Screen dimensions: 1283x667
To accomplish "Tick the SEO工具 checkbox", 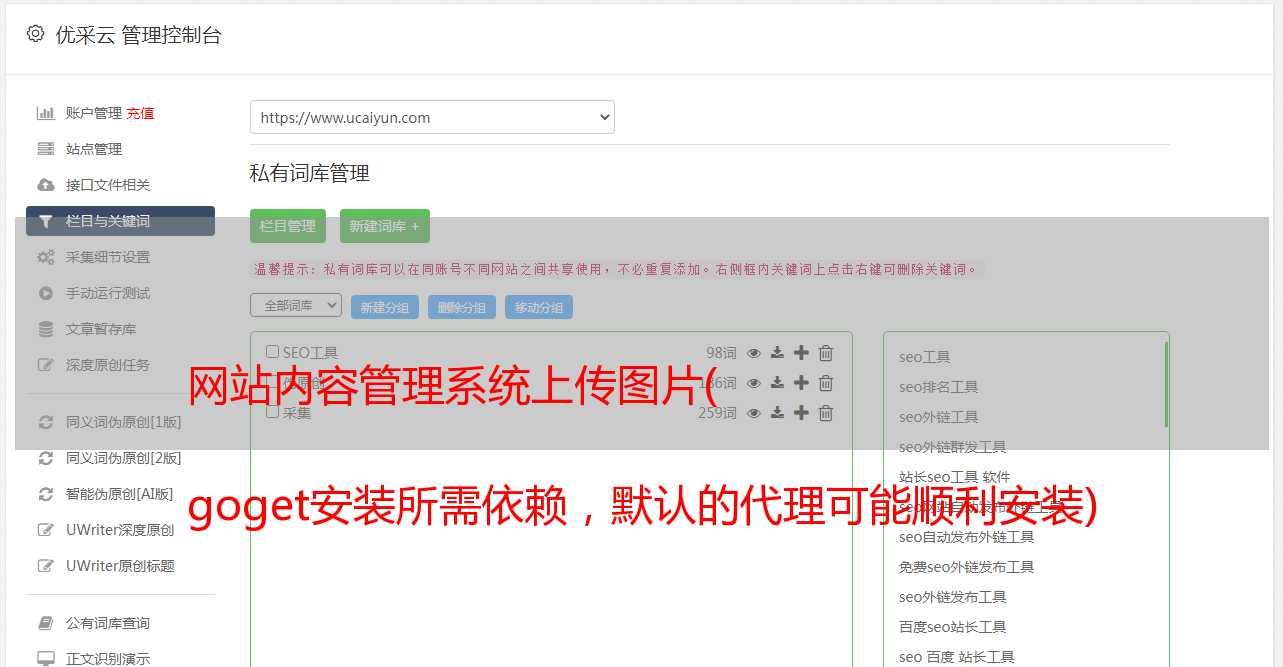I will [272, 352].
